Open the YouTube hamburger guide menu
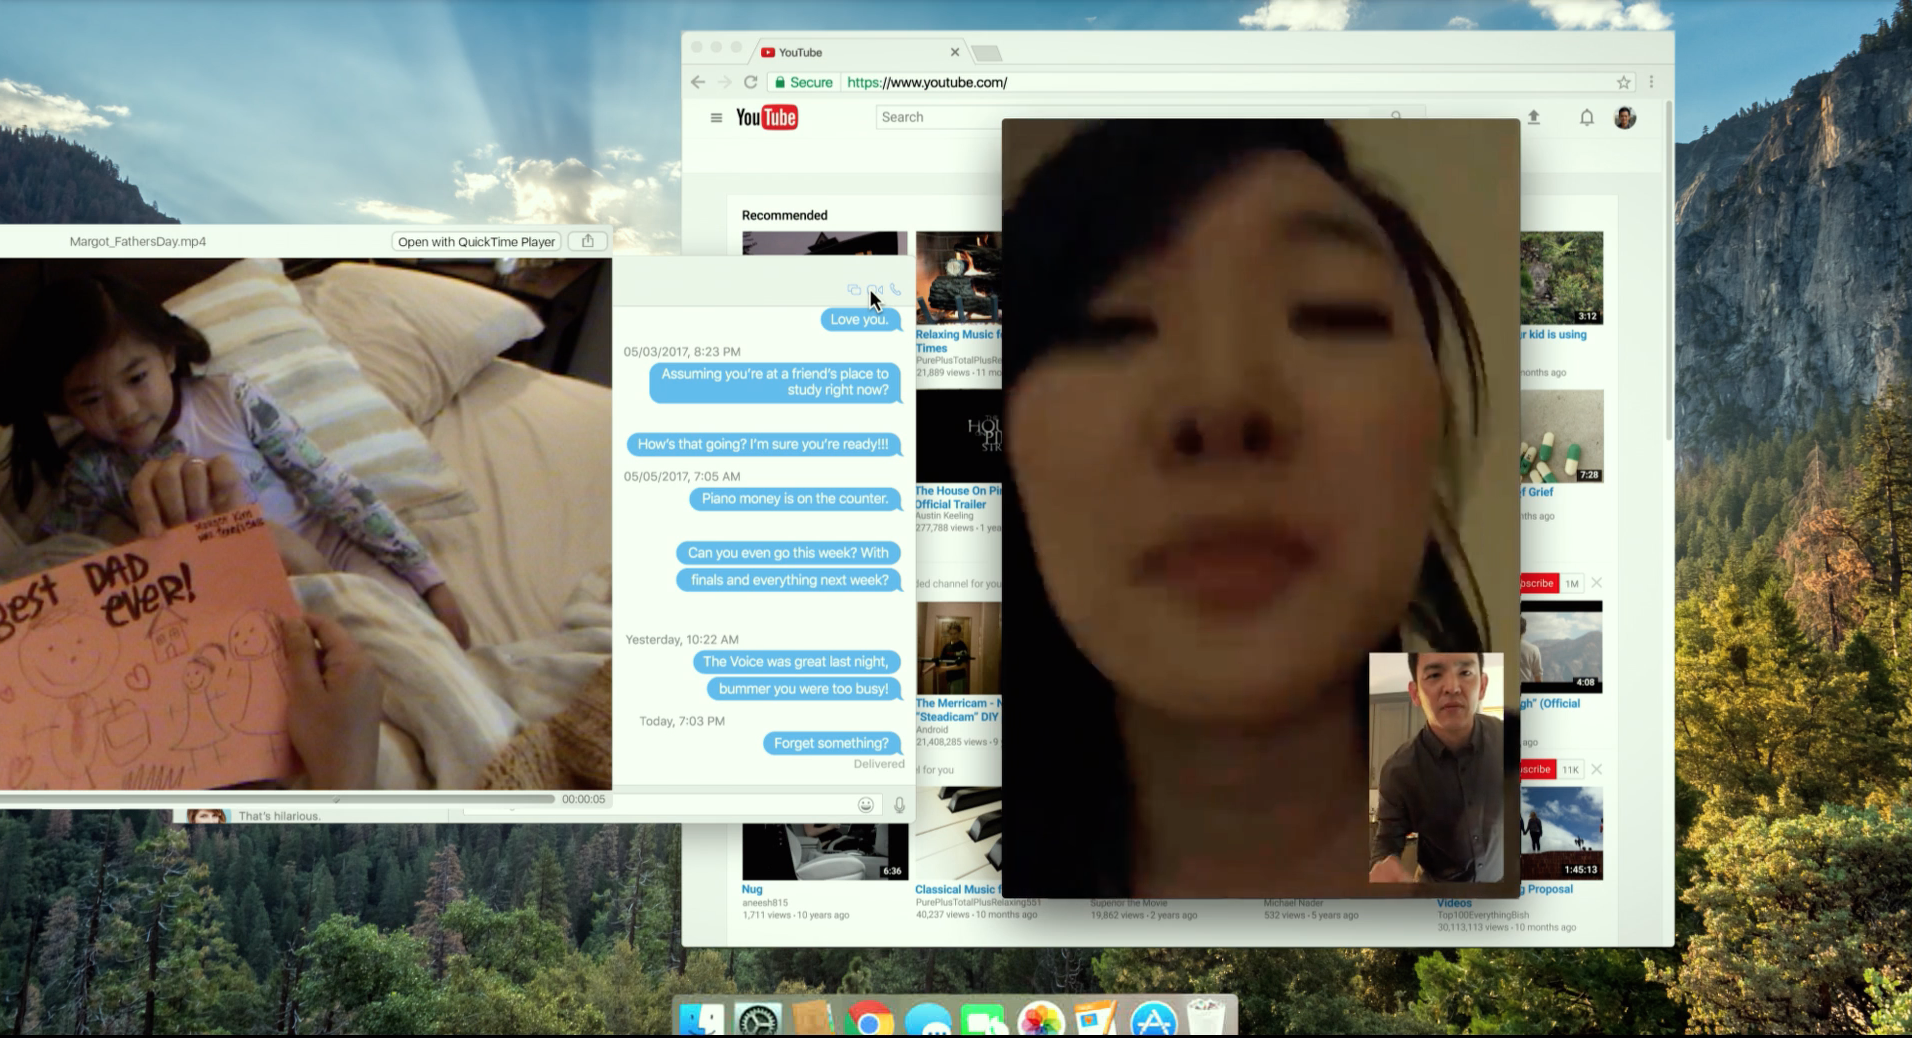Viewport: 1912px width, 1038px height. (716, 118)
